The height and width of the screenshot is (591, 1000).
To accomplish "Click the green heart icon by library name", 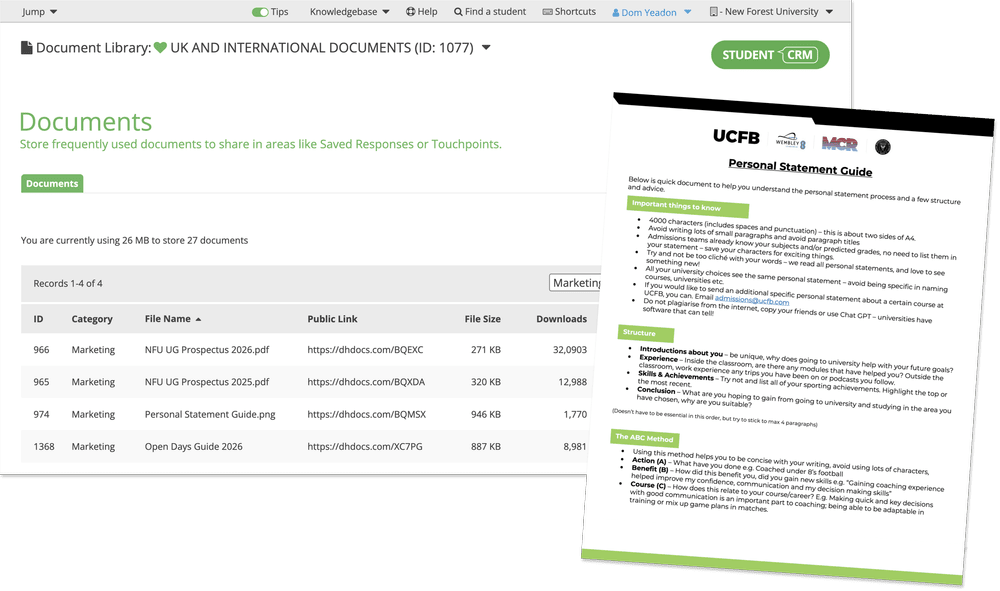I will [160, 48].
